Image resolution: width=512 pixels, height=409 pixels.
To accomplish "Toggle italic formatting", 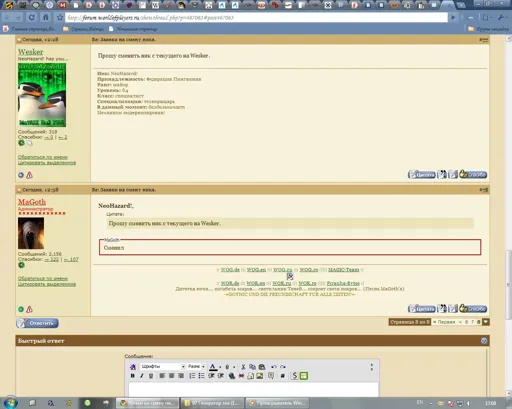I will tap(142, 376).
